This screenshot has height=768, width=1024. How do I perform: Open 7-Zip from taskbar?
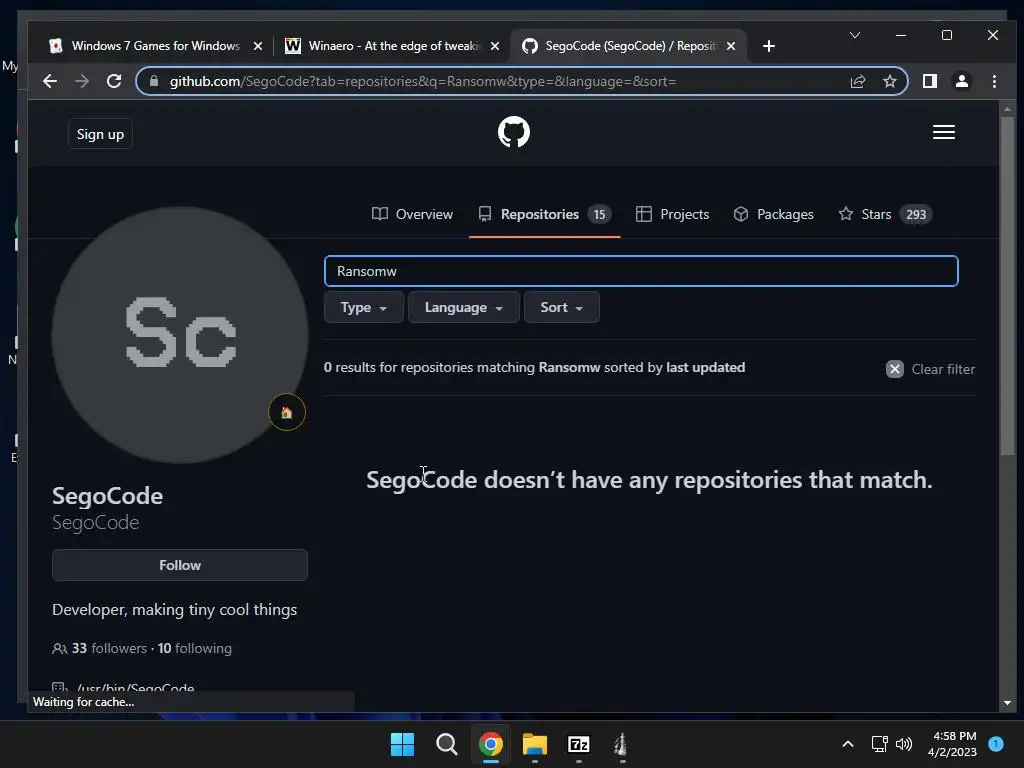[x=579, y=744]
